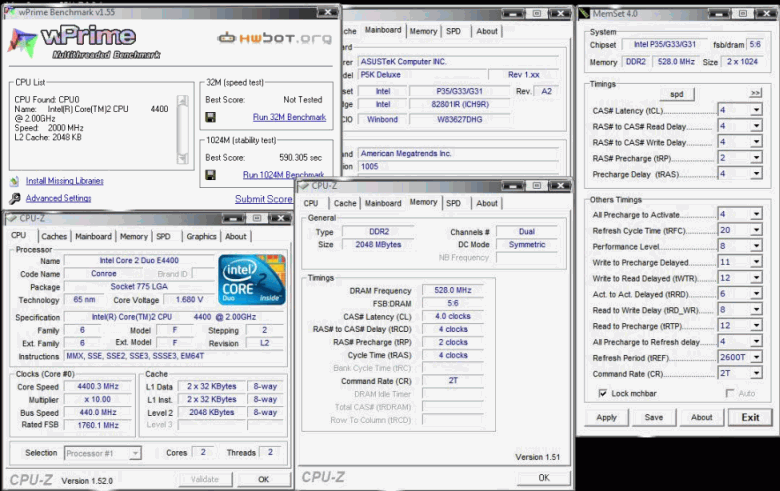Click the Advanced Settings wrench icon
Viewport: 780px width, 491px height.
click(15, 198)
